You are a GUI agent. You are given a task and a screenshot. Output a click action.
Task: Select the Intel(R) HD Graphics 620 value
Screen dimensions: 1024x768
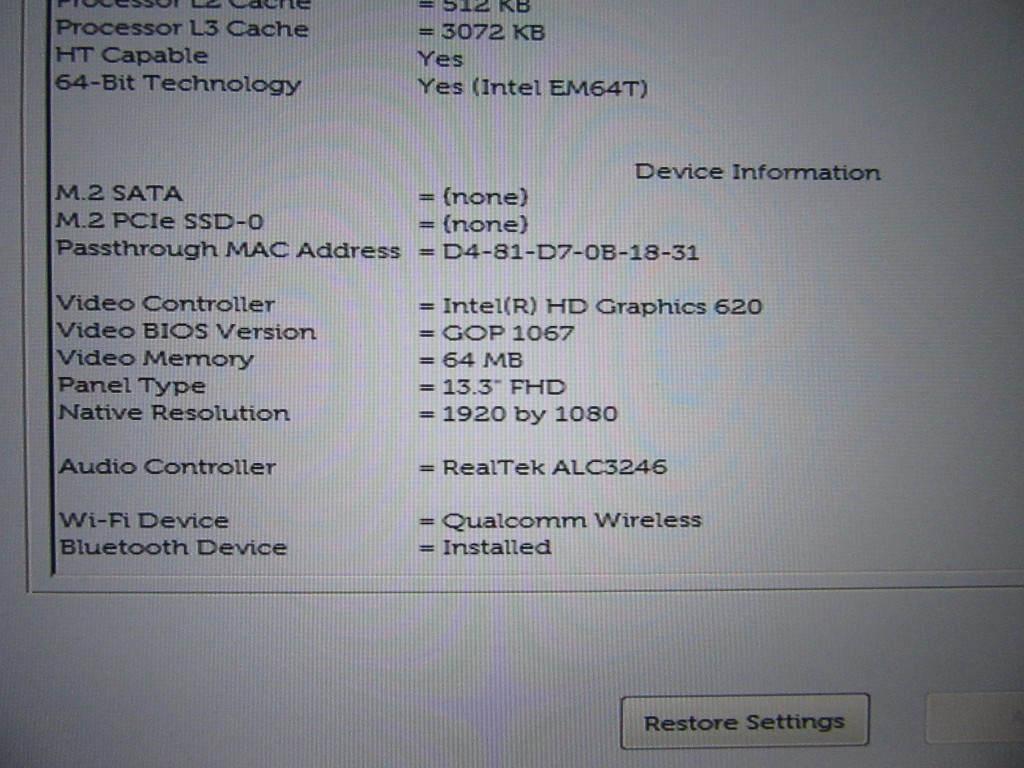[x=602, y=306]
